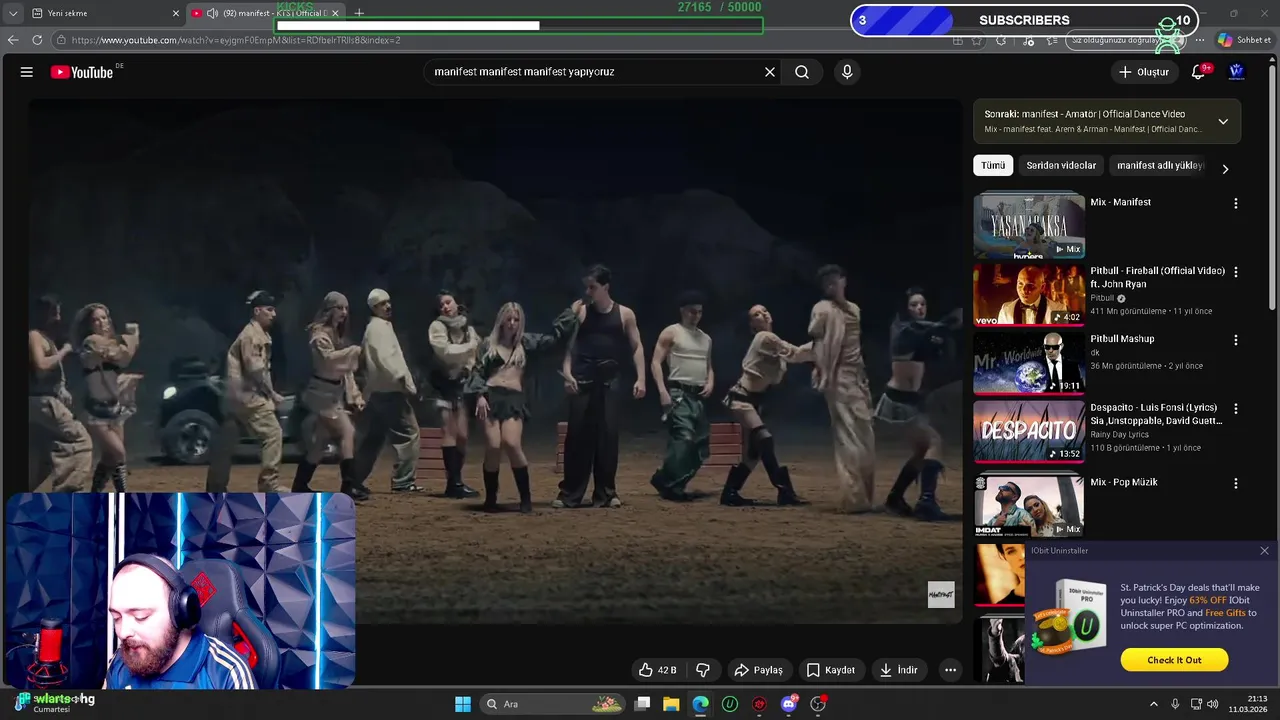Open the Pitbull Mashup thumbnail

click(1029, 362)
